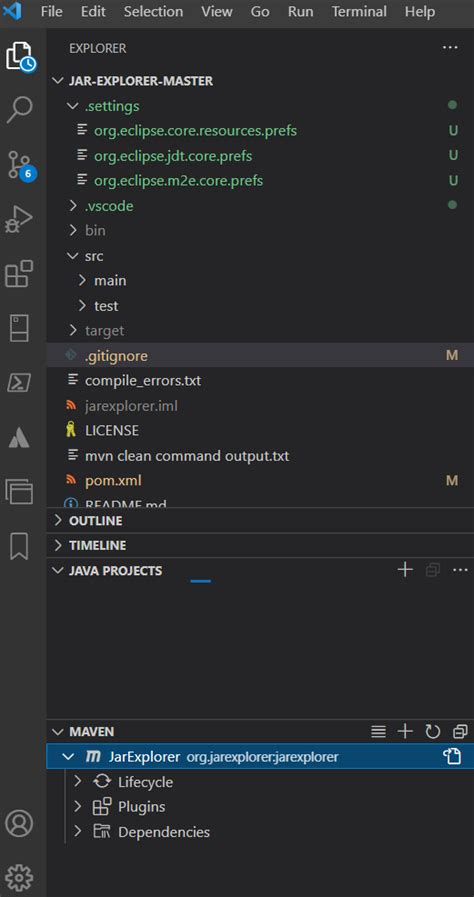Open the View menu
Viewport: 474px width, 897px height.
217,11
